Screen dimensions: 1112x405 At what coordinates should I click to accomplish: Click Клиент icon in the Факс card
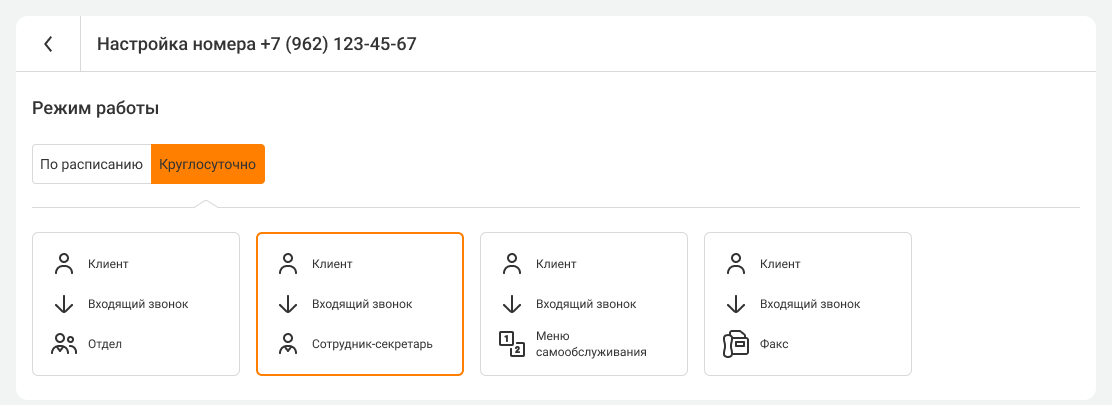click(x=736, y=264)
